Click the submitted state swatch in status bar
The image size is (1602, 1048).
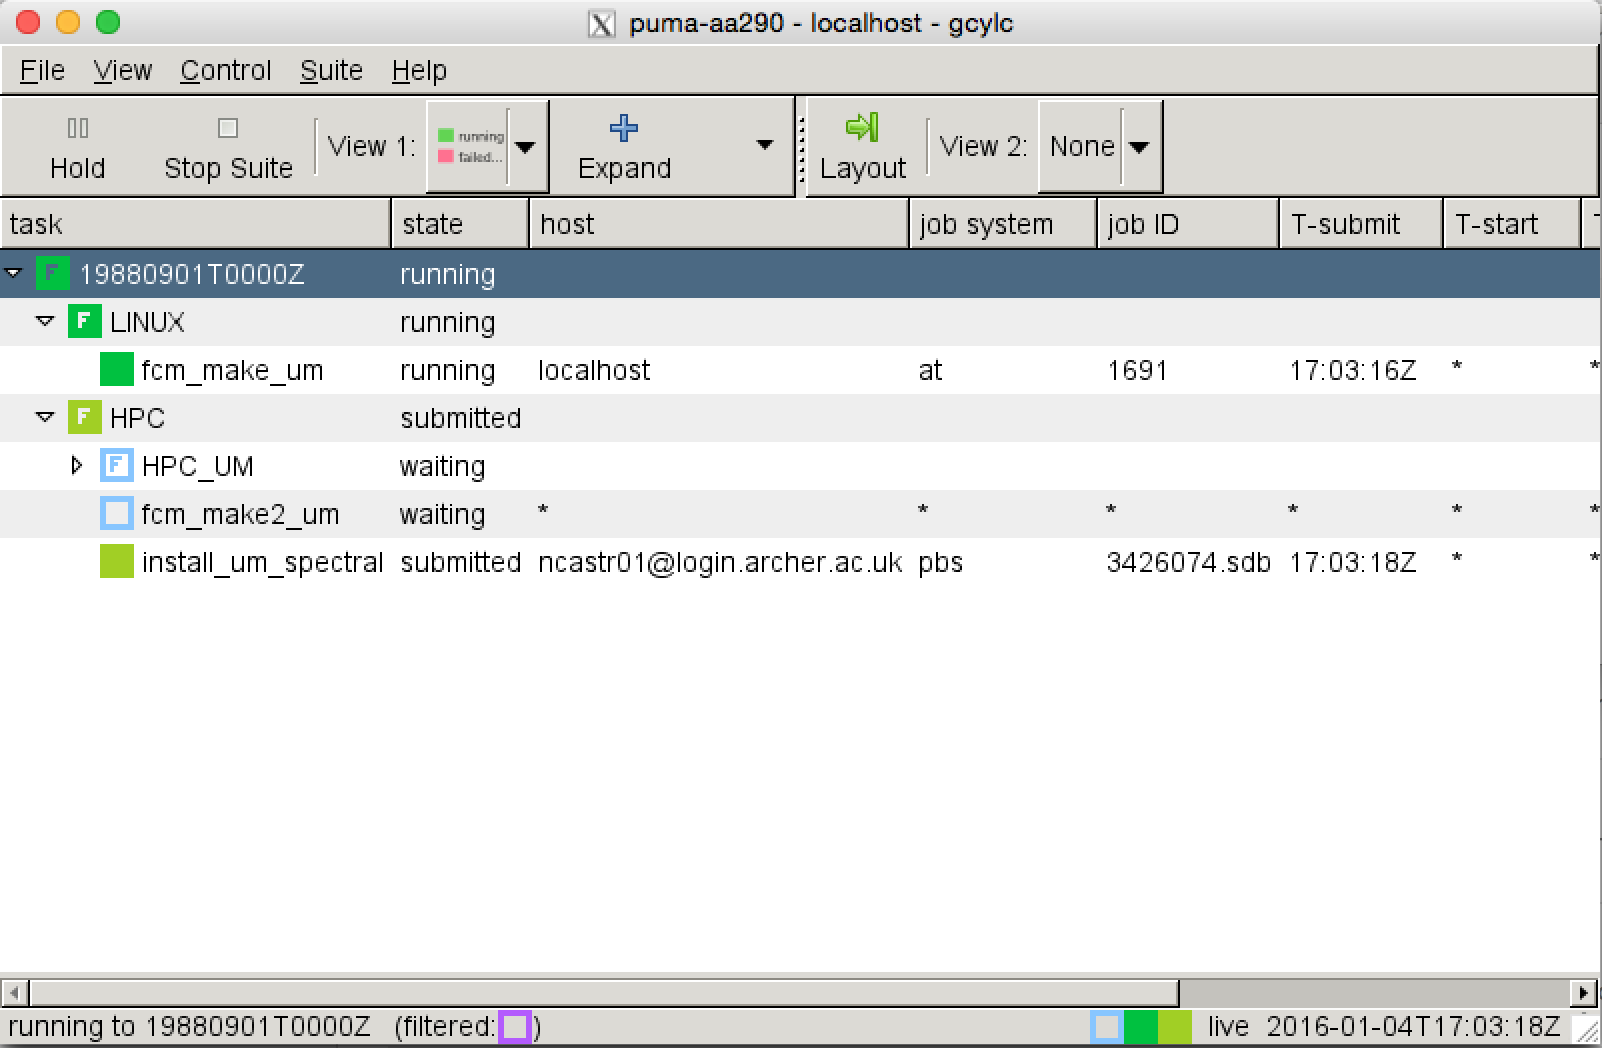click(1175, 1027)
